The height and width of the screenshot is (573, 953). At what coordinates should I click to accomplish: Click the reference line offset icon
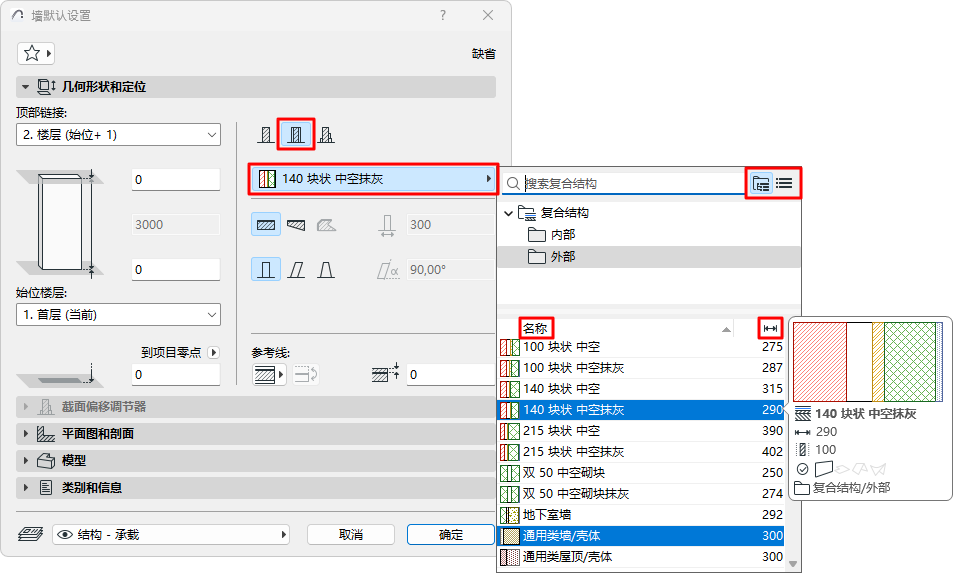(x=385, y=372)
